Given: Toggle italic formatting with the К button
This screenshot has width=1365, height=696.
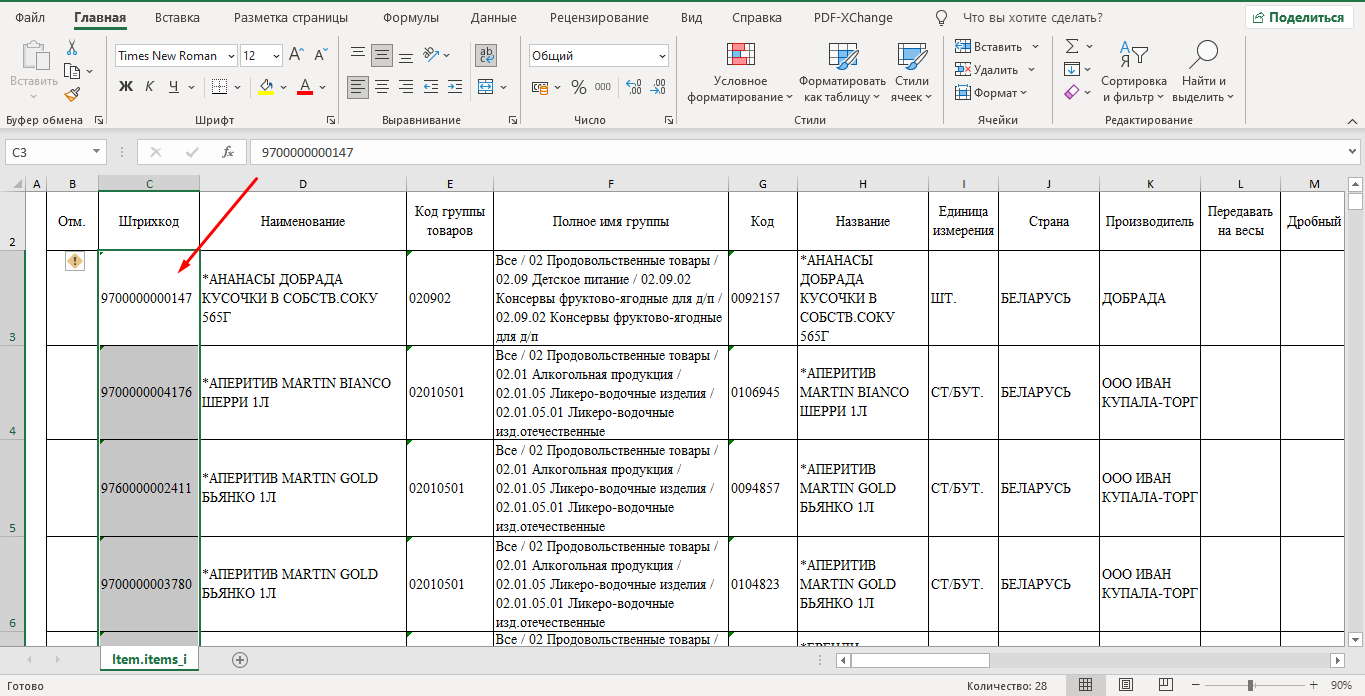Looking at the screenshot, I should pos(149,87).
